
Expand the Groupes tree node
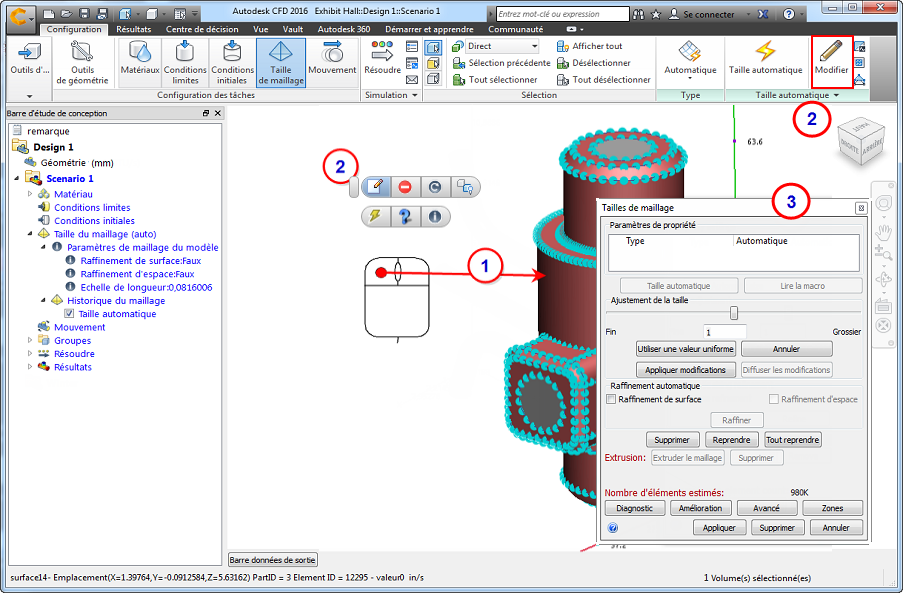click(30, 340)
